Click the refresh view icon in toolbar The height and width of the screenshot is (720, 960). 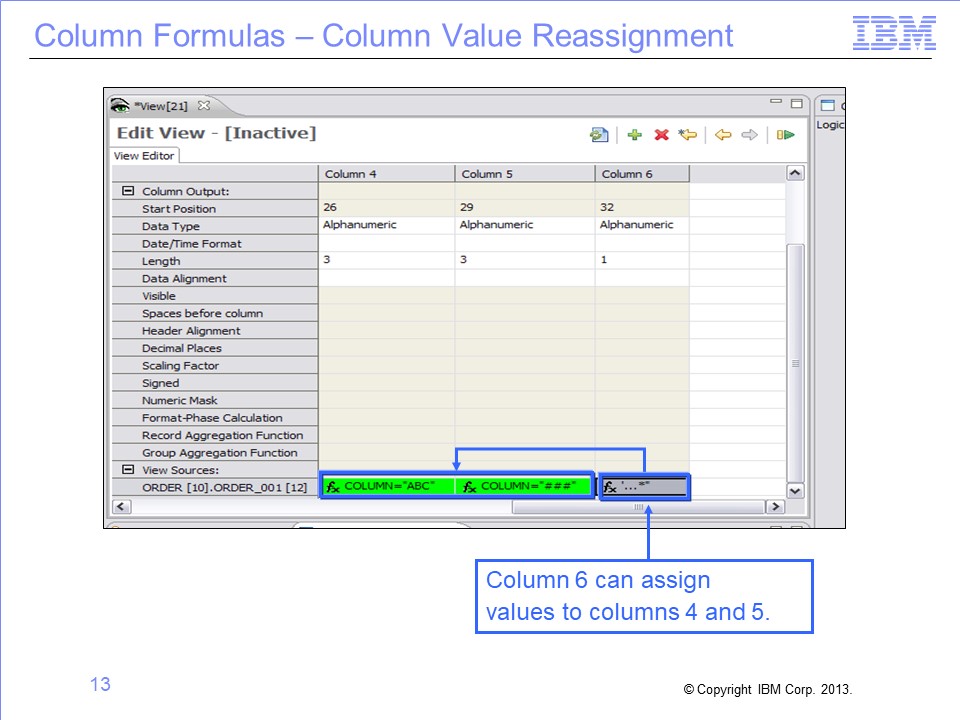(599, 135)
